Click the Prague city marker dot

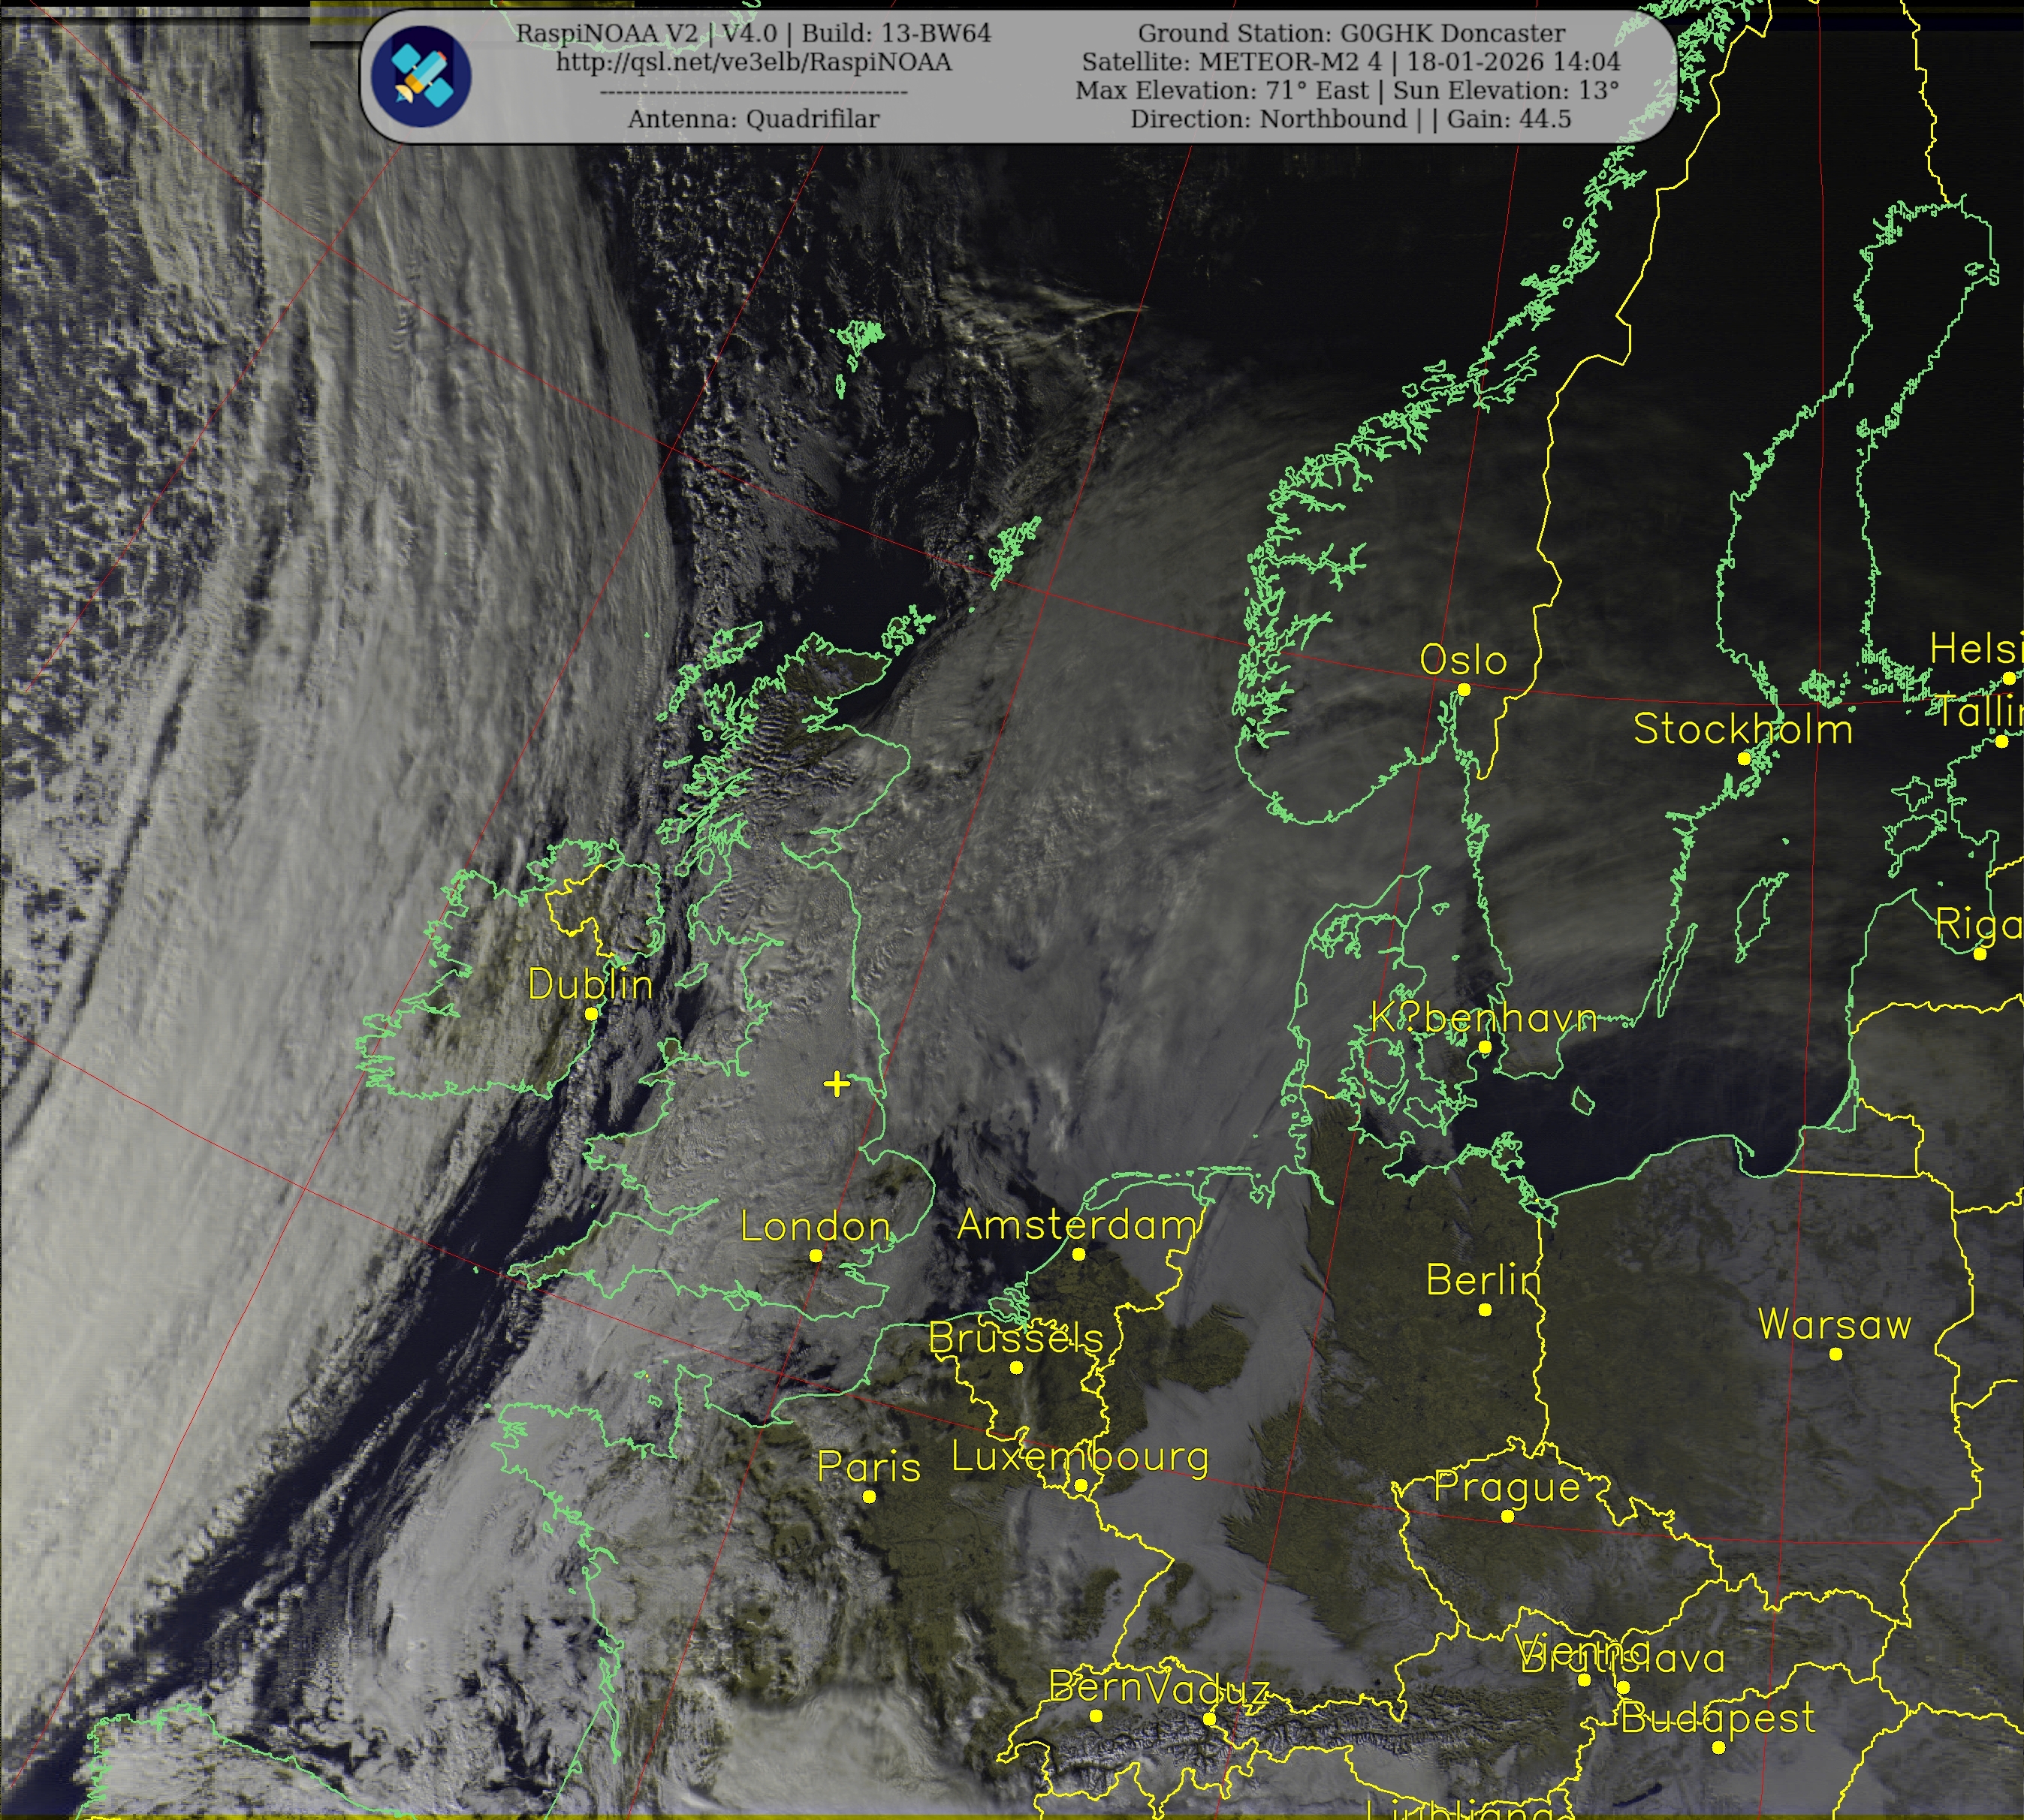(x=1508, y=1516)
